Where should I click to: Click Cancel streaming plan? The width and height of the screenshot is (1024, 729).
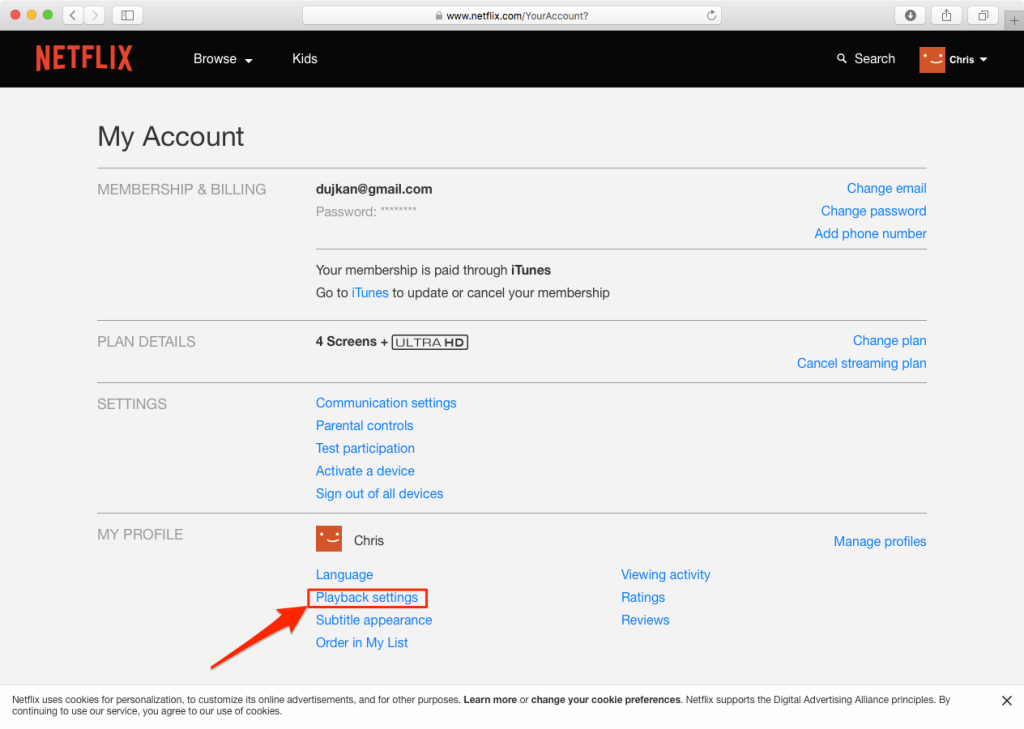coord(861,363)
